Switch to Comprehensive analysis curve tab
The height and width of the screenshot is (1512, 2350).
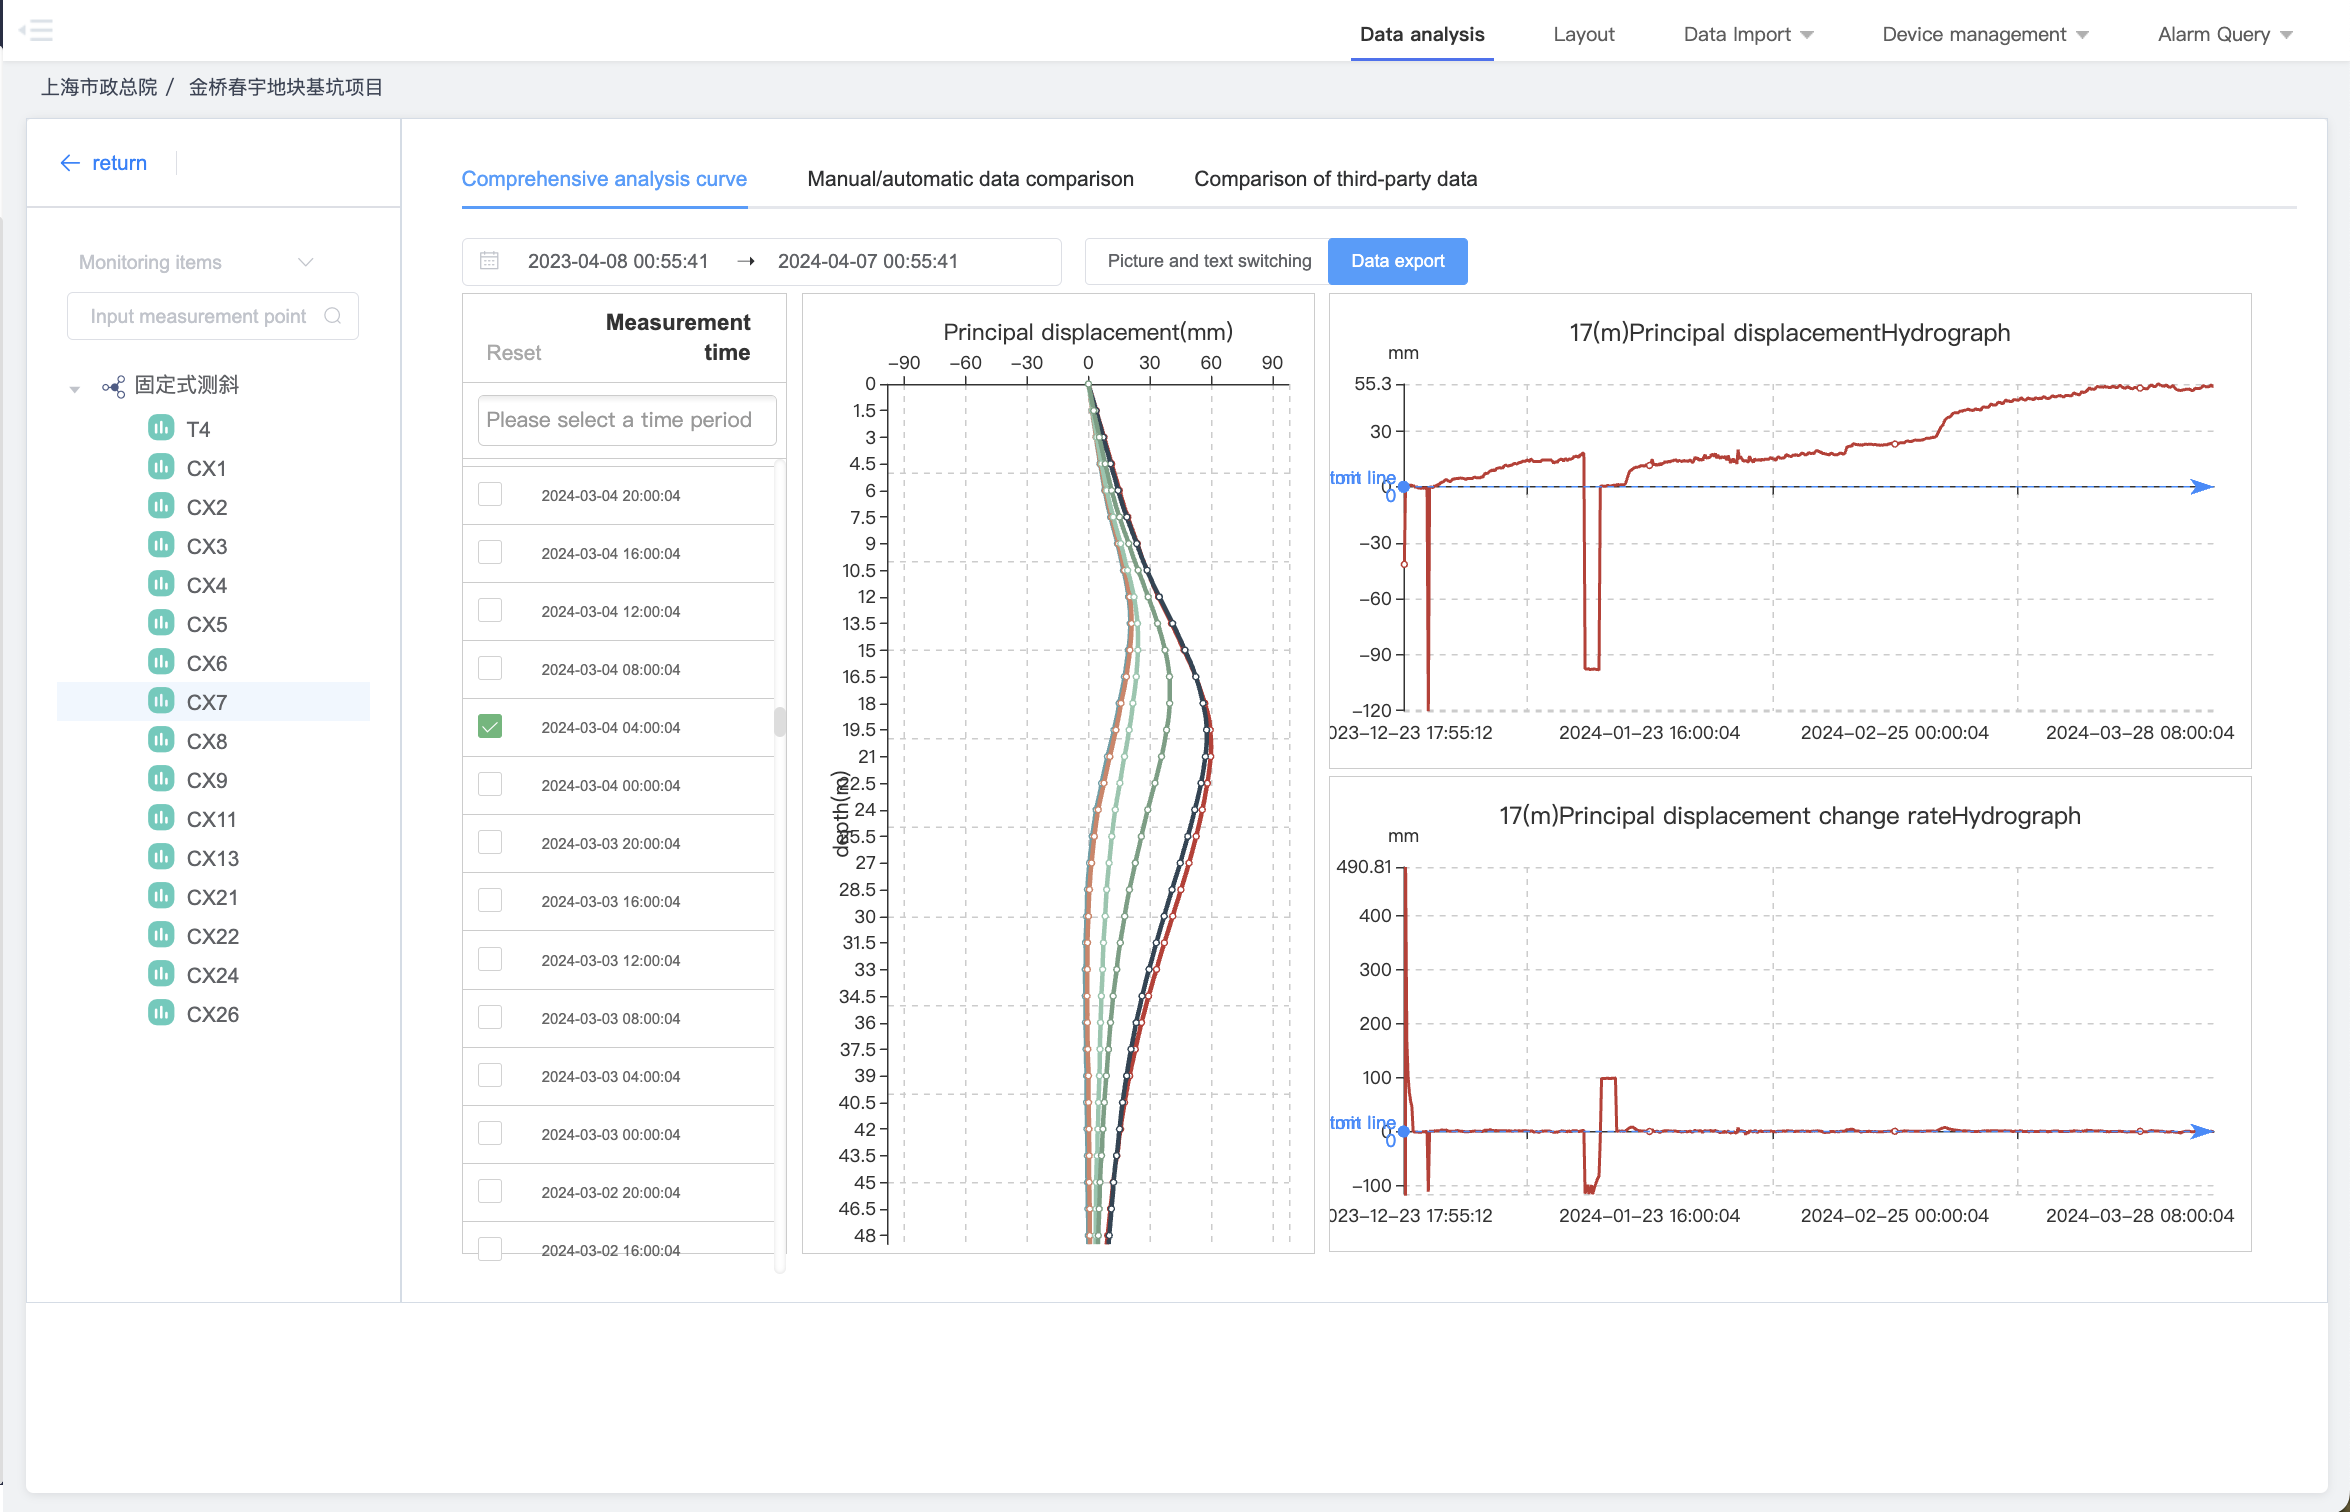coord(604,179)
